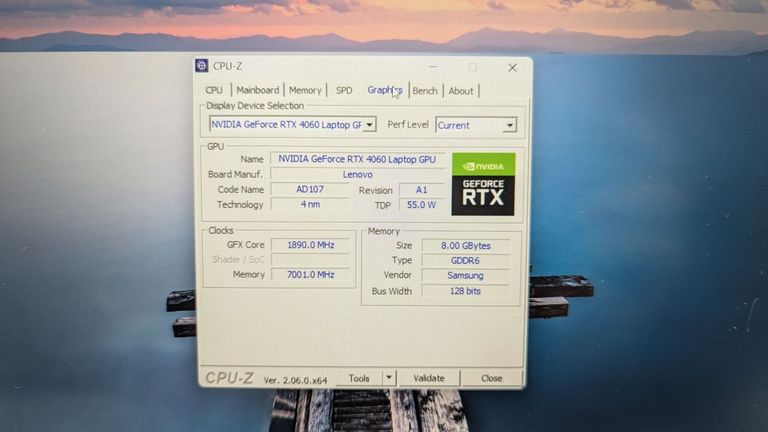
Task: Click the 7001.0 MHz memory clock value
Action: click(x=311, y=275)
